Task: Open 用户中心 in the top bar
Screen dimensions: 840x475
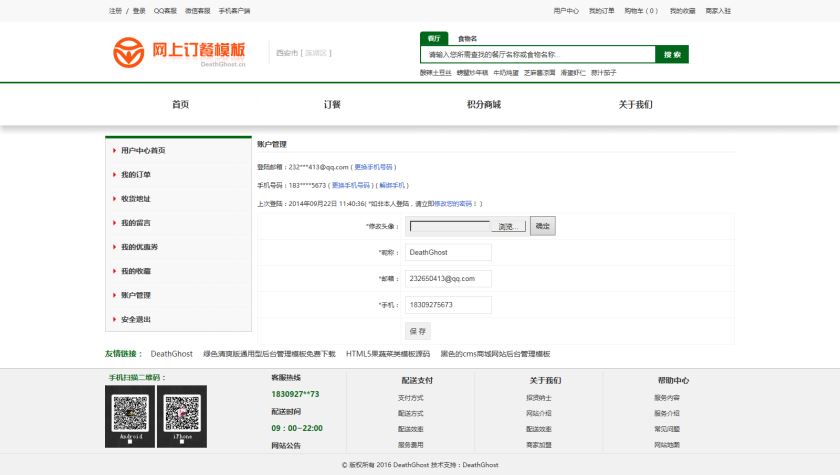Action: pyautogui.click(x=566, y=11)
